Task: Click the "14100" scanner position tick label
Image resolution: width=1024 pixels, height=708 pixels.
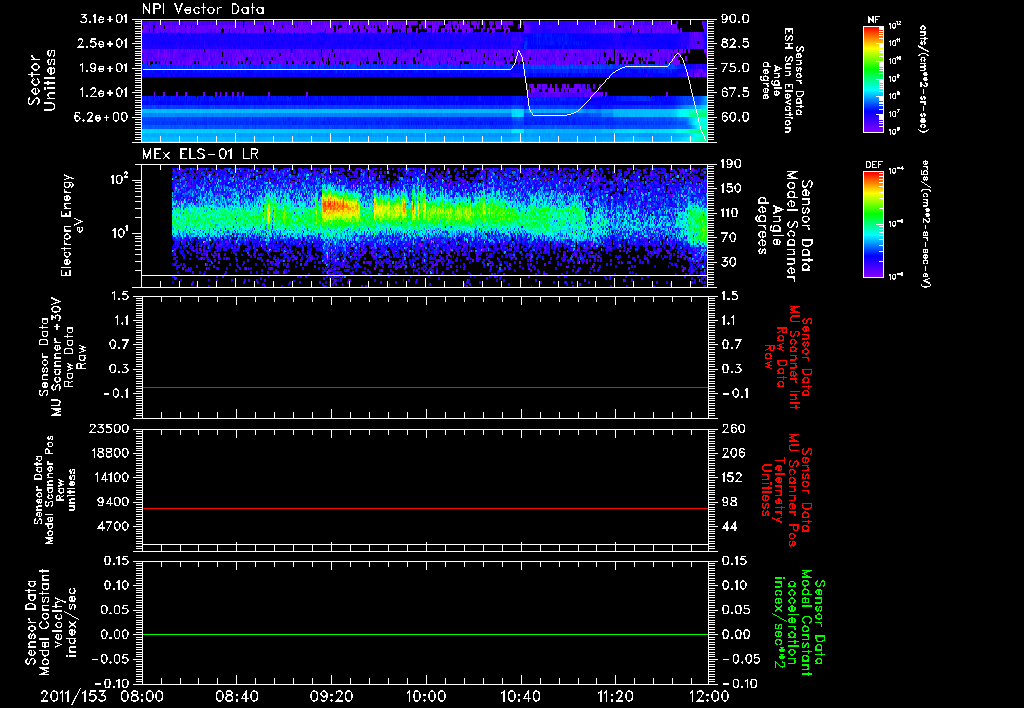Action: [x=109, y=477]
